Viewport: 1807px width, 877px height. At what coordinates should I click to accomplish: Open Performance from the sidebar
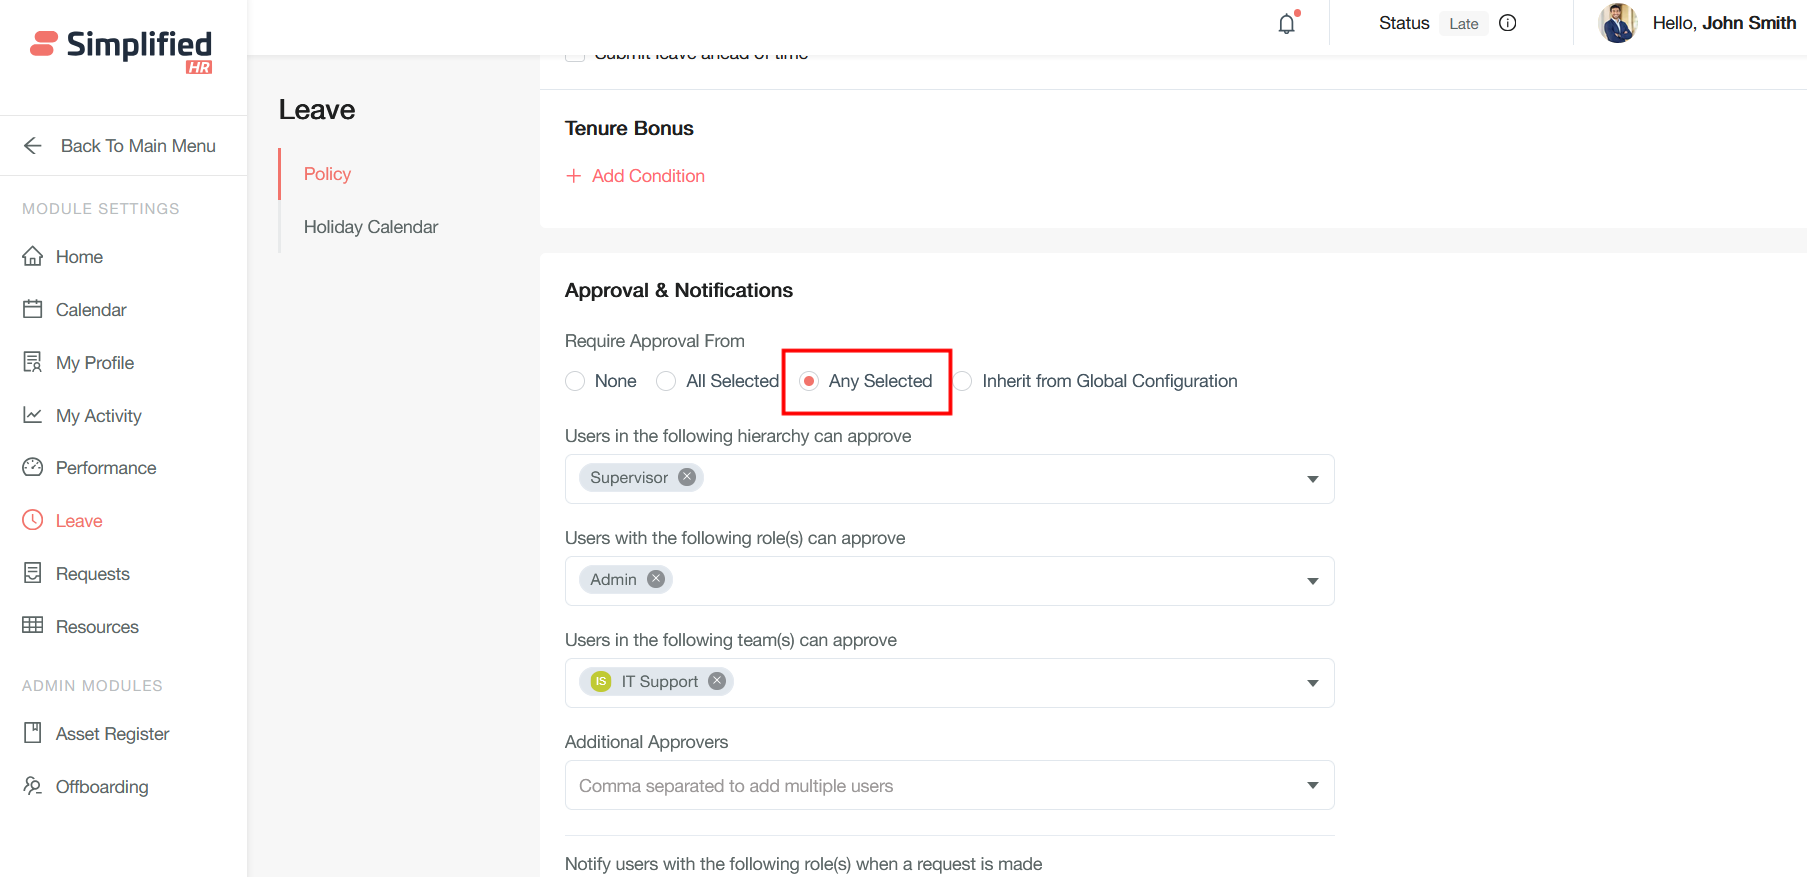coord(105,468)
